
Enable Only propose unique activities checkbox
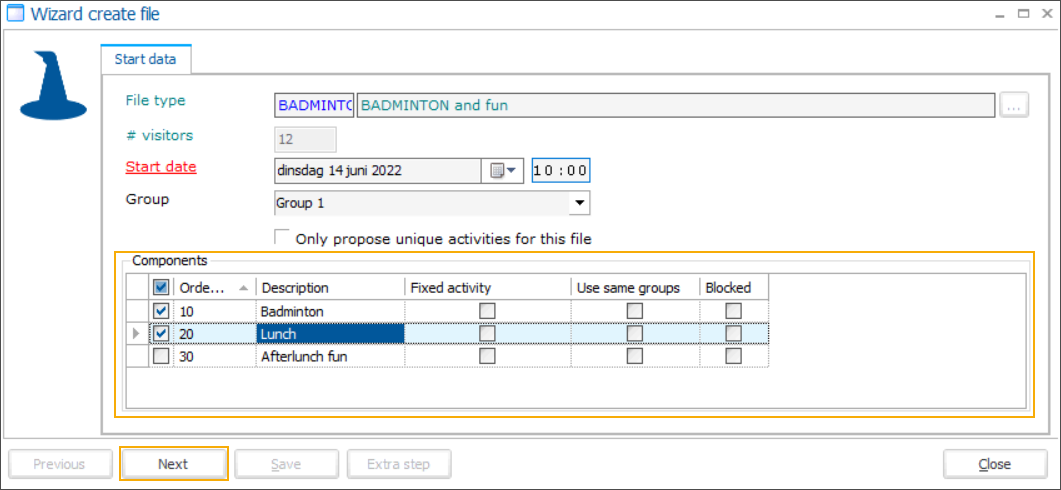click(281, 238)
